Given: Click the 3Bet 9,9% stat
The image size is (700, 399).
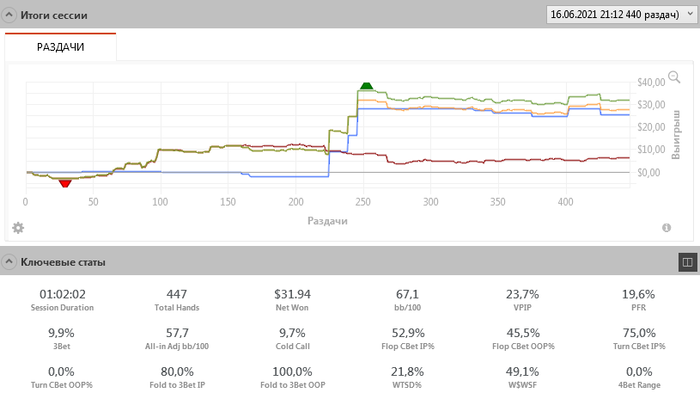Looking at the screenshot, I should point(62,339).
